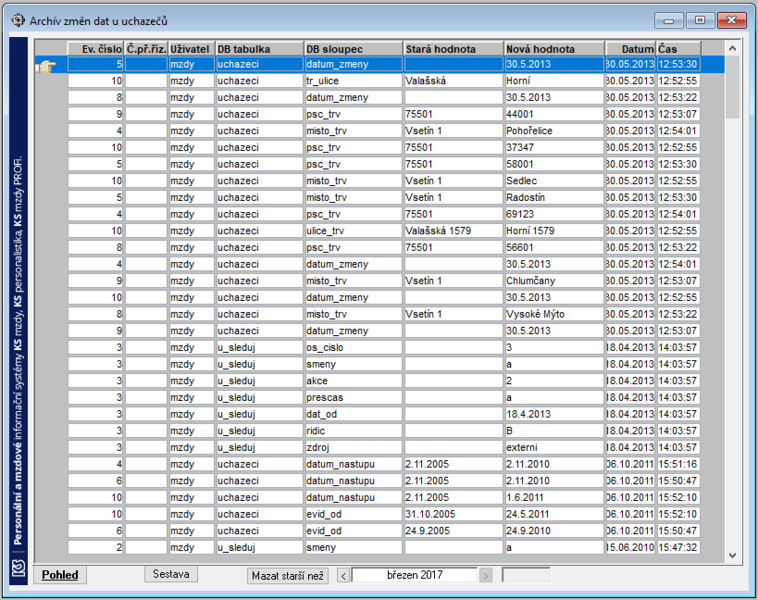Select the 58001 cell
Screen dimensions: 758x600
[x=554, y=164]
